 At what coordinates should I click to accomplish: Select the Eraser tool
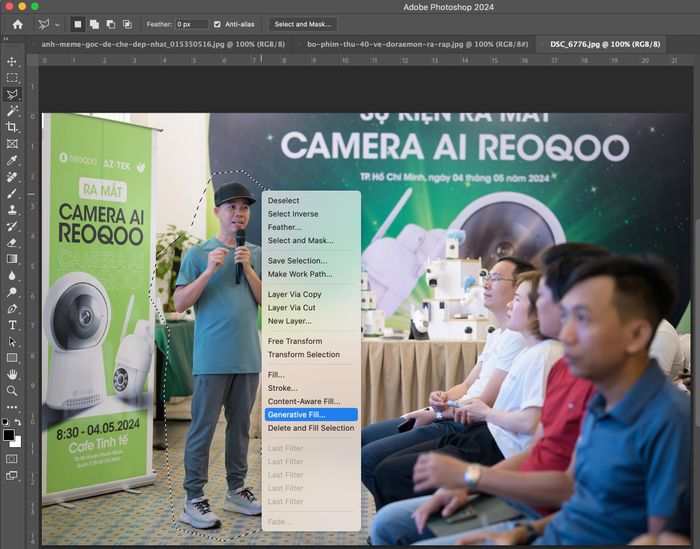(x=12, y=243)
